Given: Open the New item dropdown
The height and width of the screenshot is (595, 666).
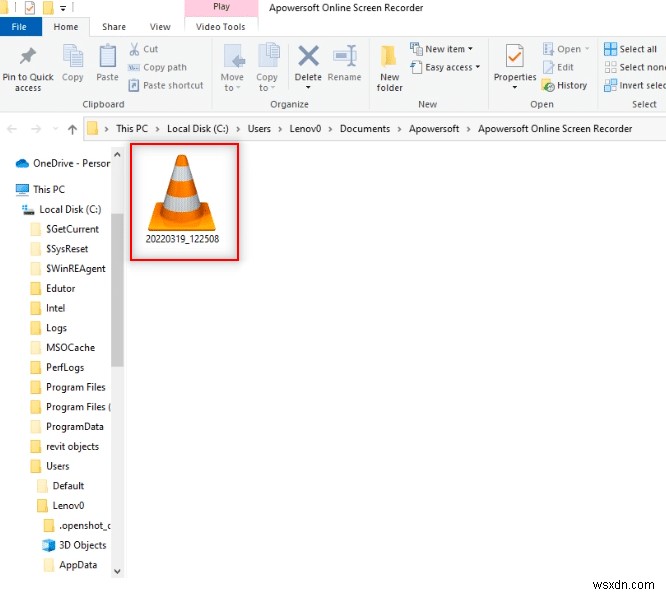Looking at the screenshot, I should pyautogui.click(x=441, y=49).
